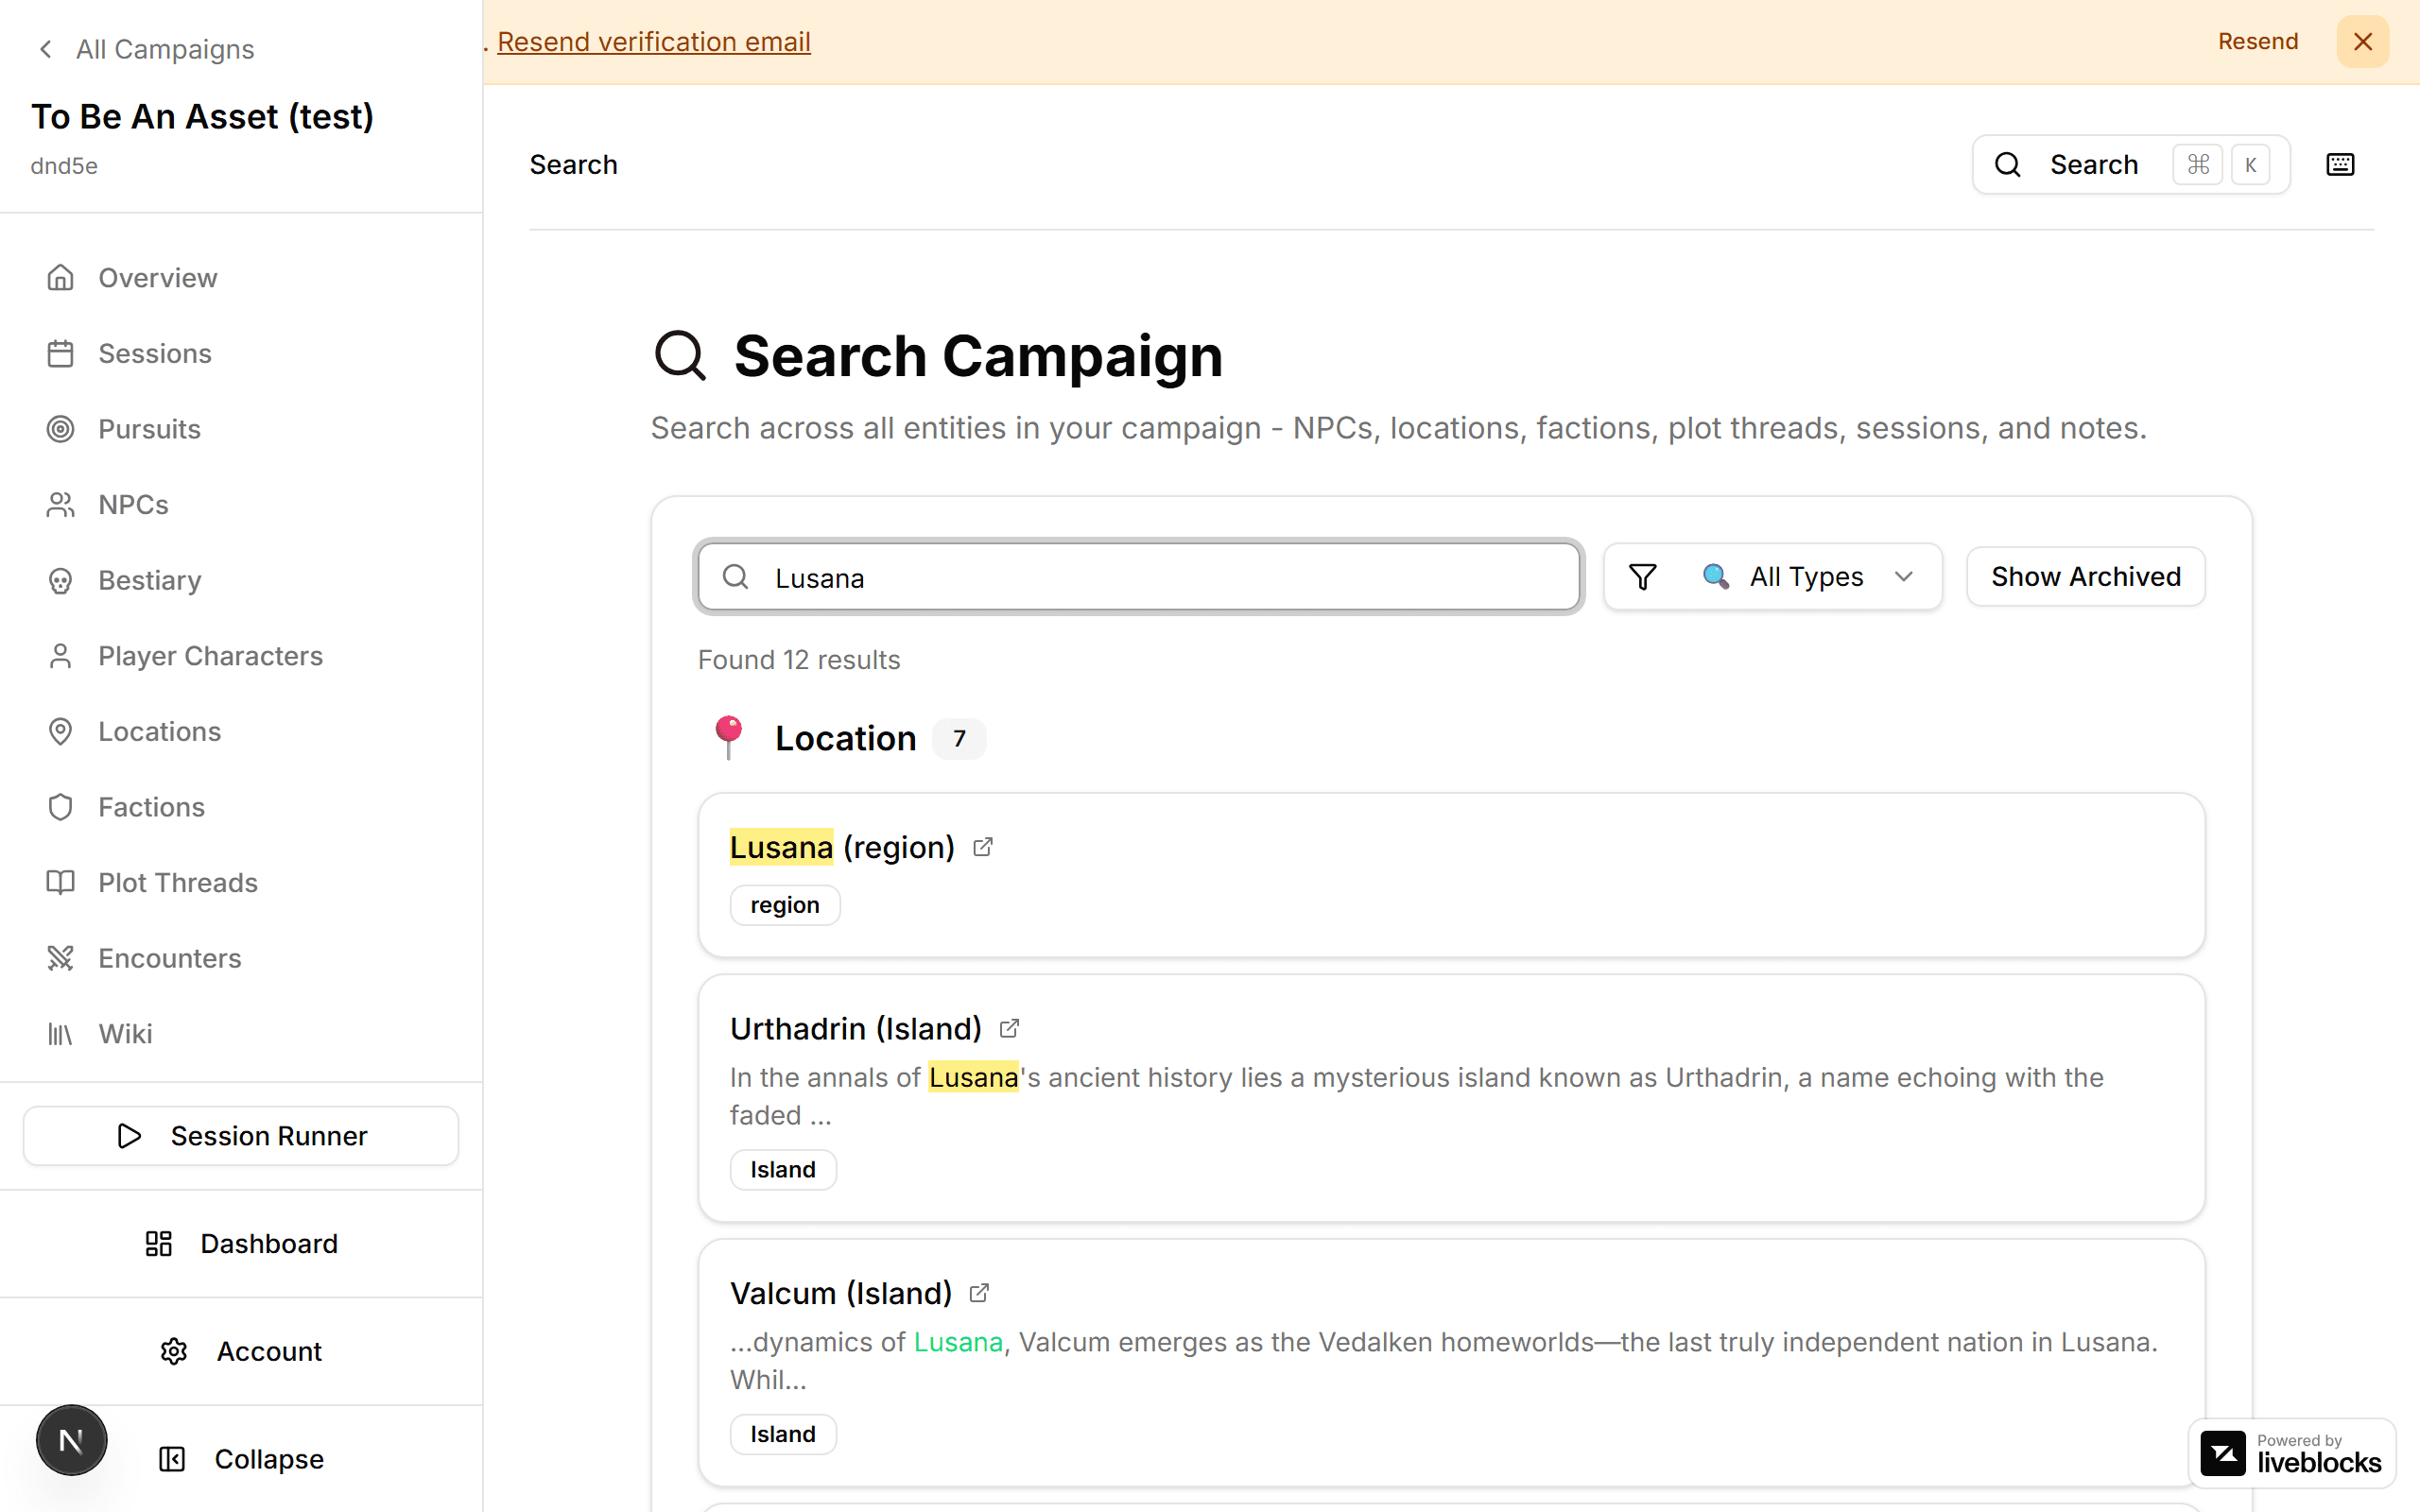
Task: Toggle Show Archived results
Action: click(2085, 576)
